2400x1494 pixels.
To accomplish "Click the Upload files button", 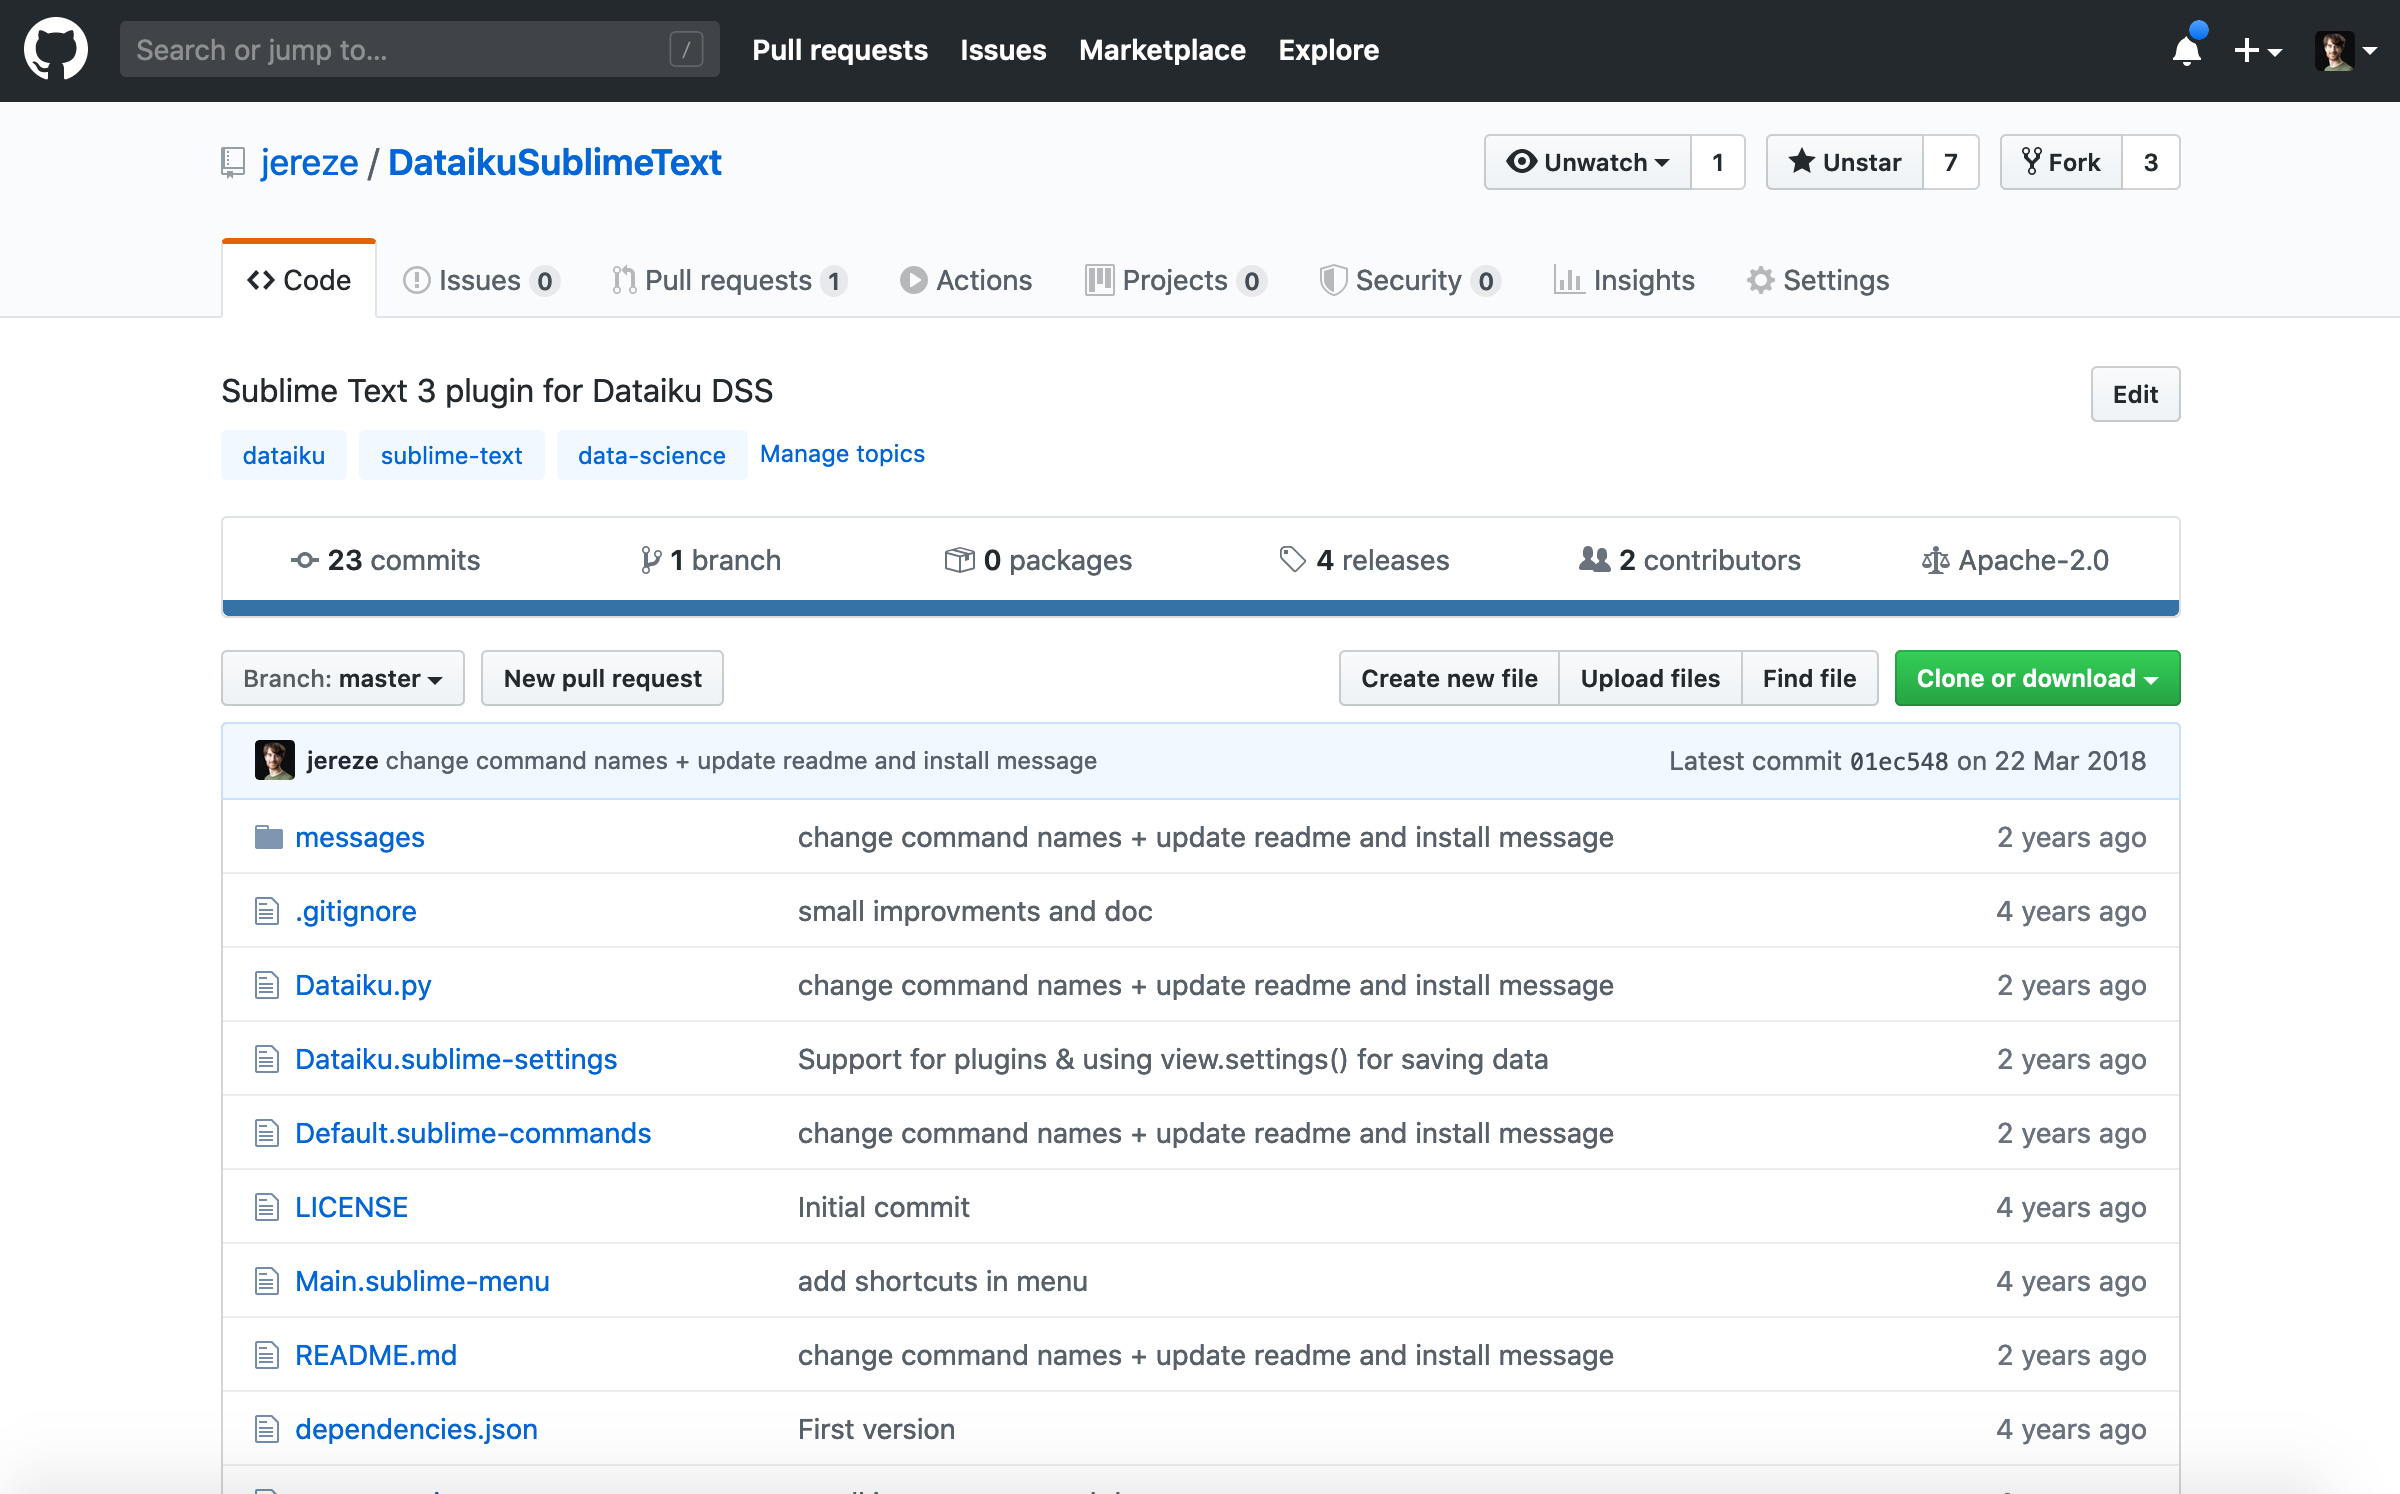I will 1650,676.
